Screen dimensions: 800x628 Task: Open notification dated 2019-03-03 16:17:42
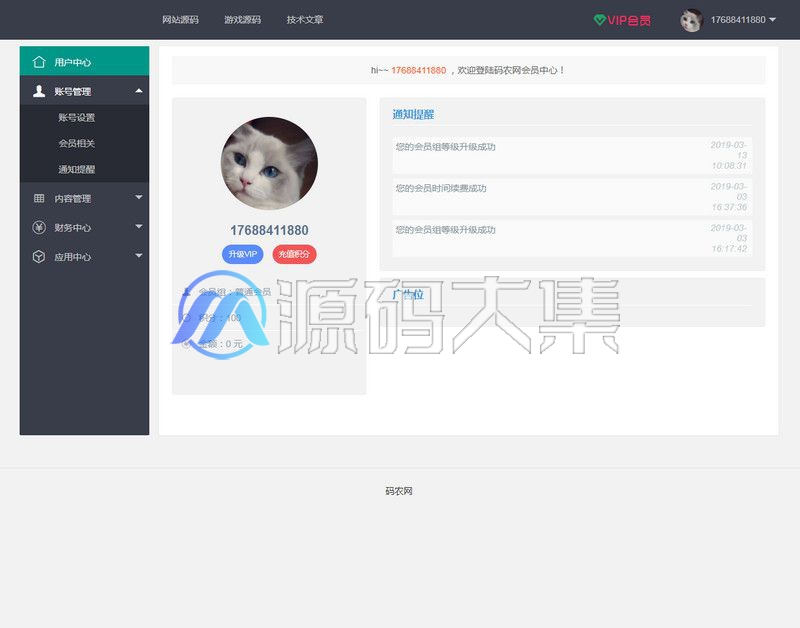pyautogui.click(x=572, y=238)
